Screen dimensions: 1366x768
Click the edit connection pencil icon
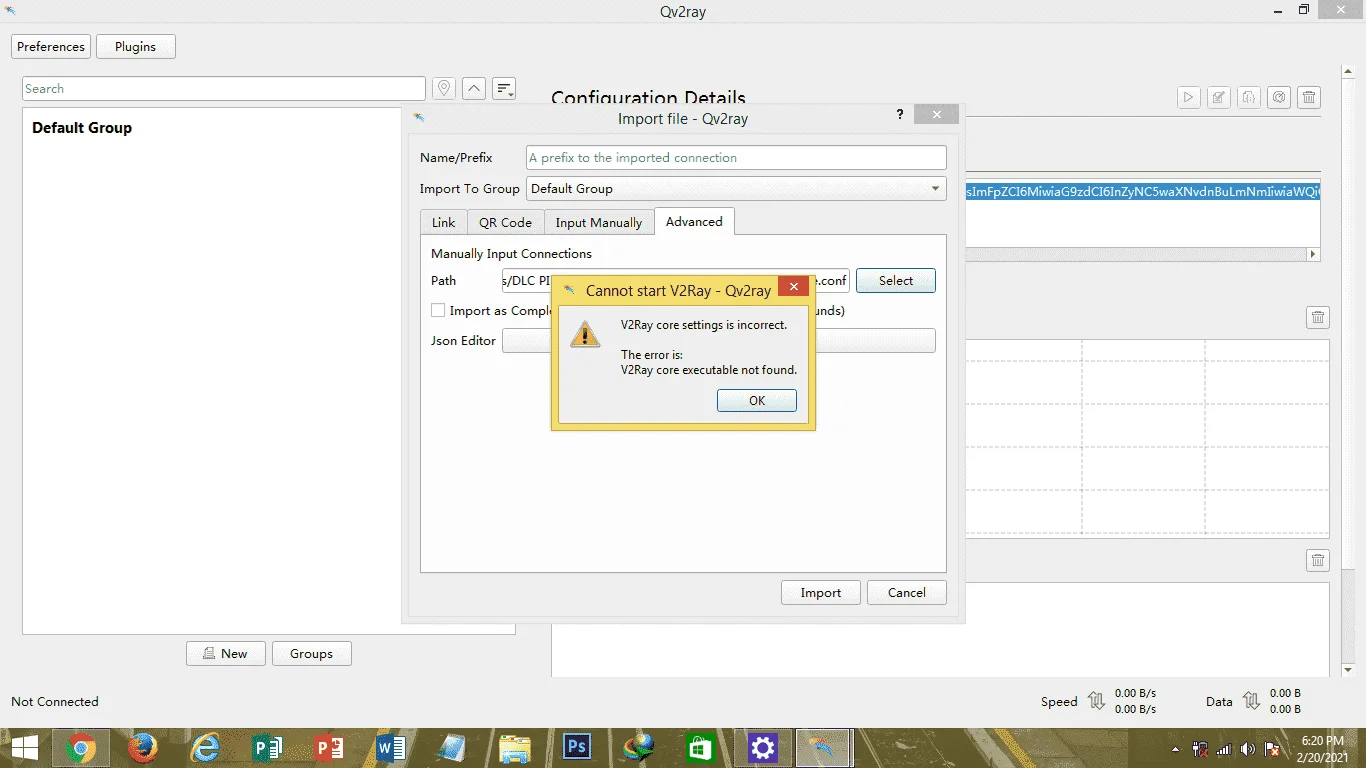[x=1218, y=97]
